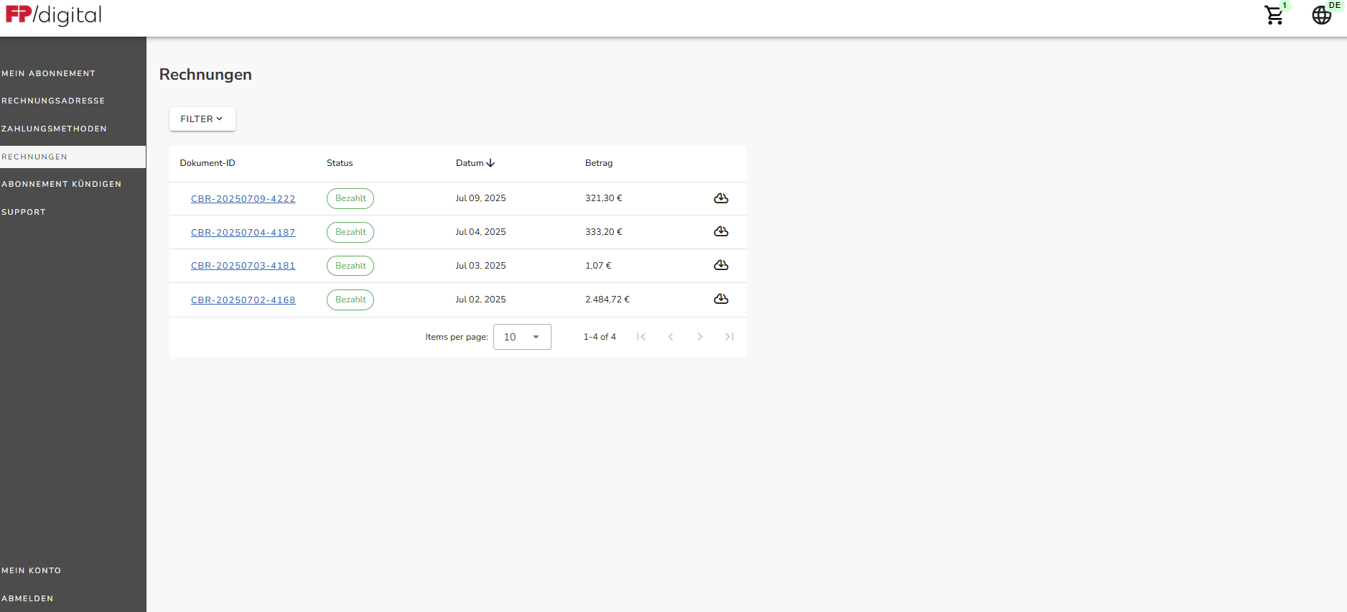
Task: Download invoice CBR-20250703-4181 via cloud icon
Action: click(720, 266)
